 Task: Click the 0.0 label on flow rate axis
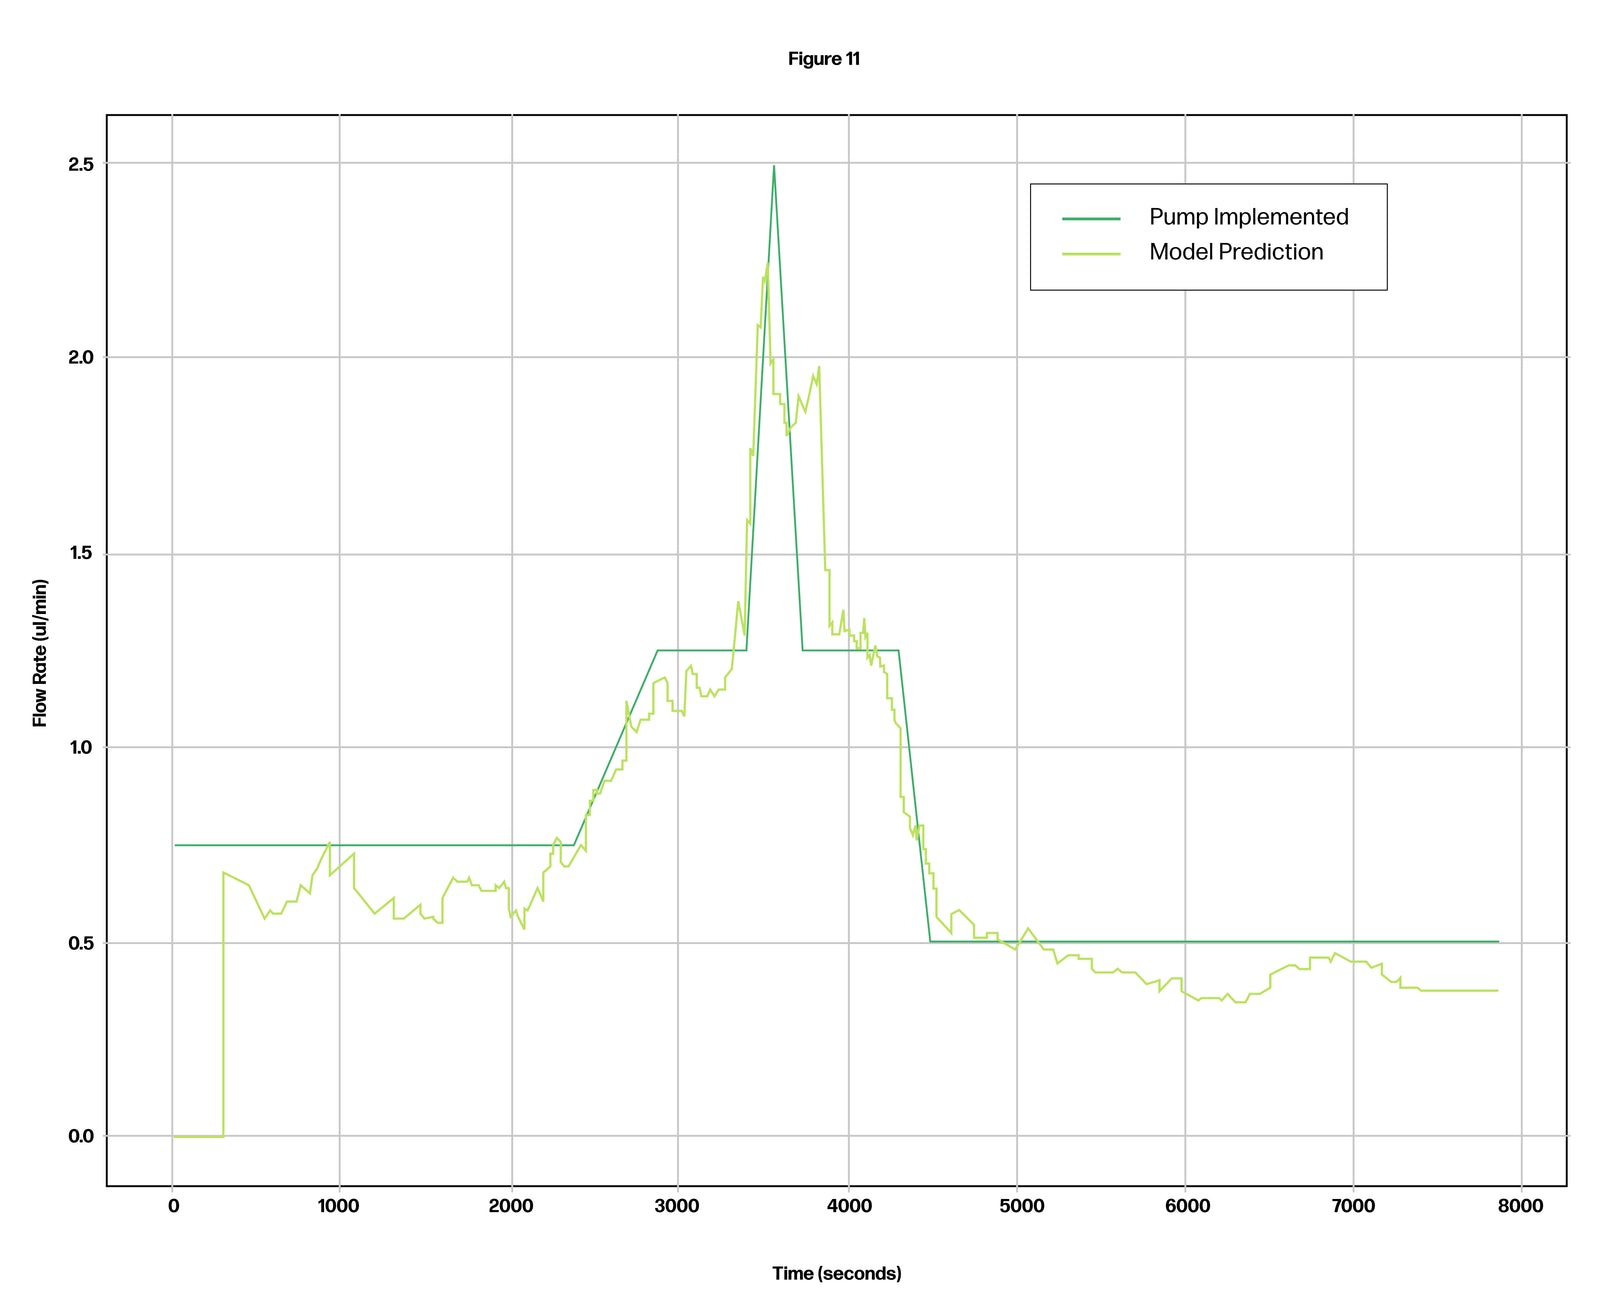click(80, 1136)
